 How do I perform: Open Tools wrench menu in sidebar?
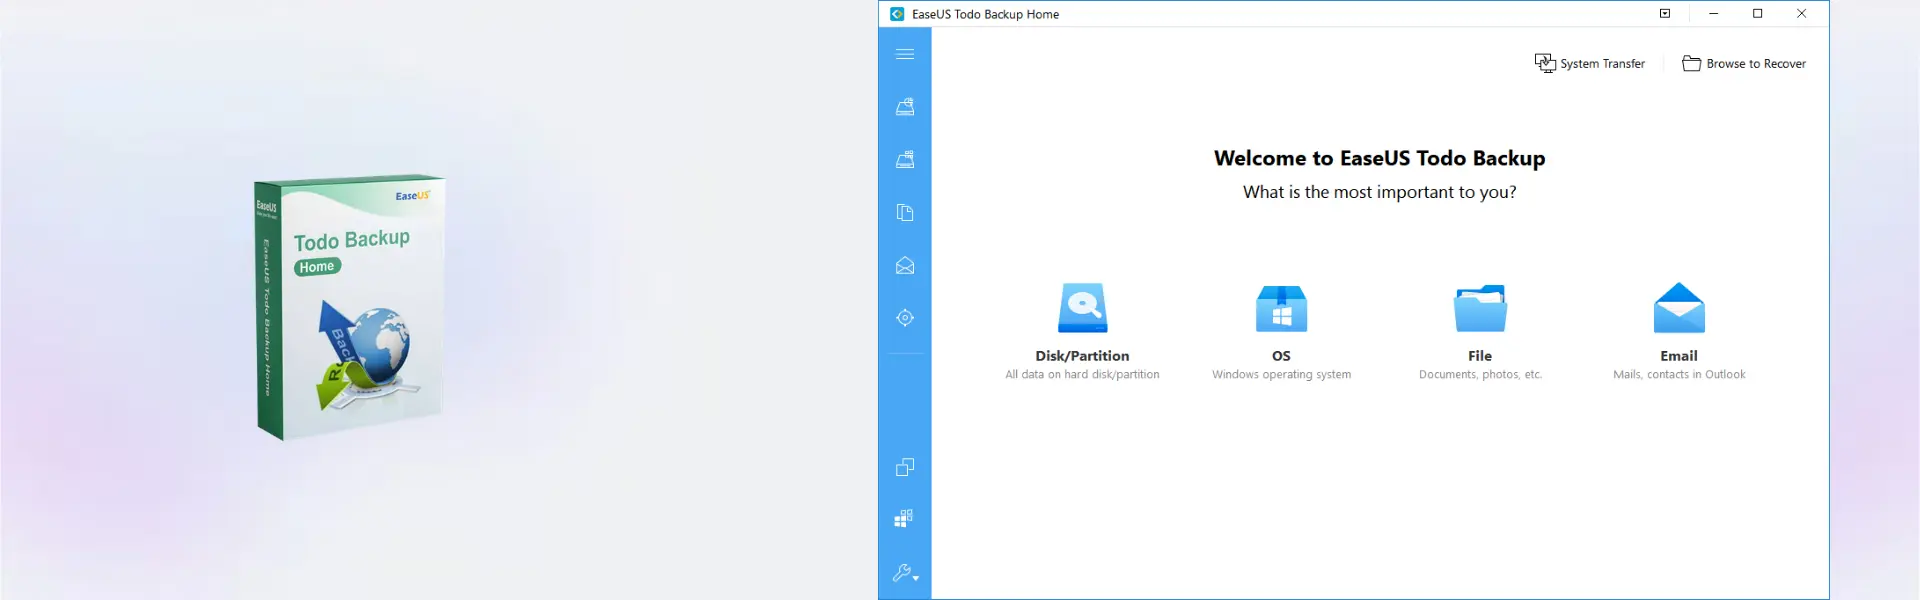[905, 573]
